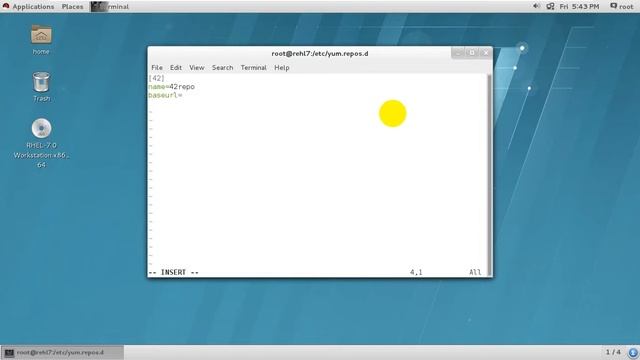Viewport: 640px width, 360px height.
Task: Click the terminal title bar root@rehl7:/etc/yum.repos.d
Action: click(320, 53)
